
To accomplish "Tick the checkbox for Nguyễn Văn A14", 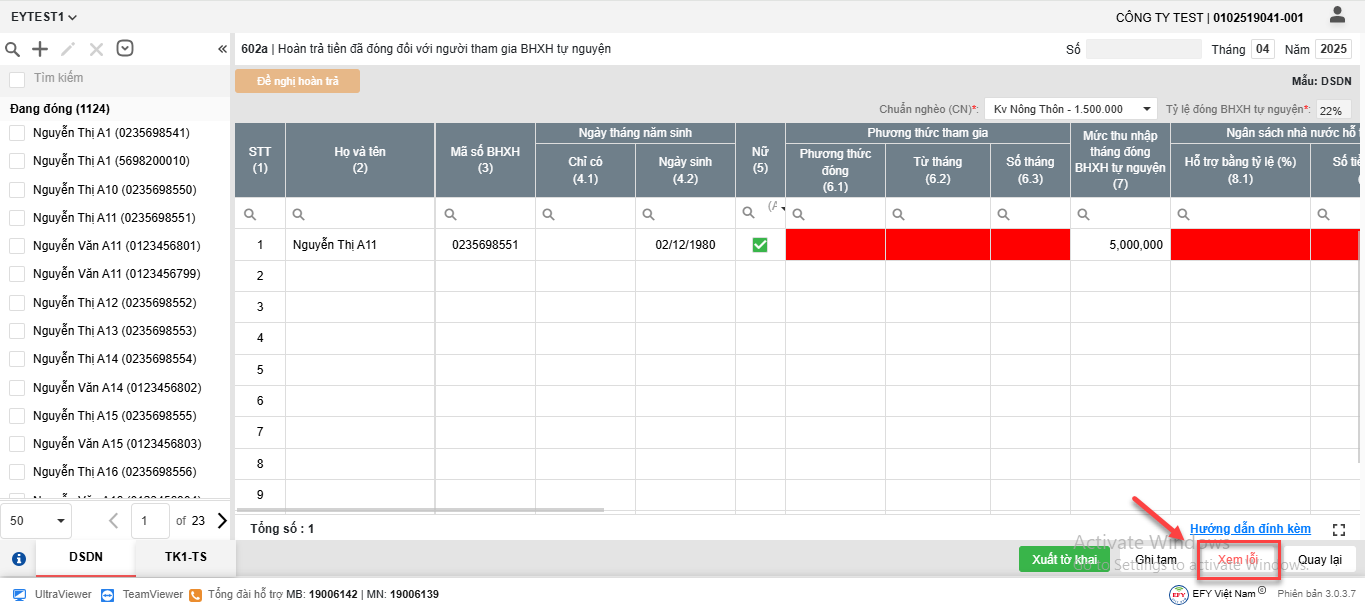I will [17, 387].
